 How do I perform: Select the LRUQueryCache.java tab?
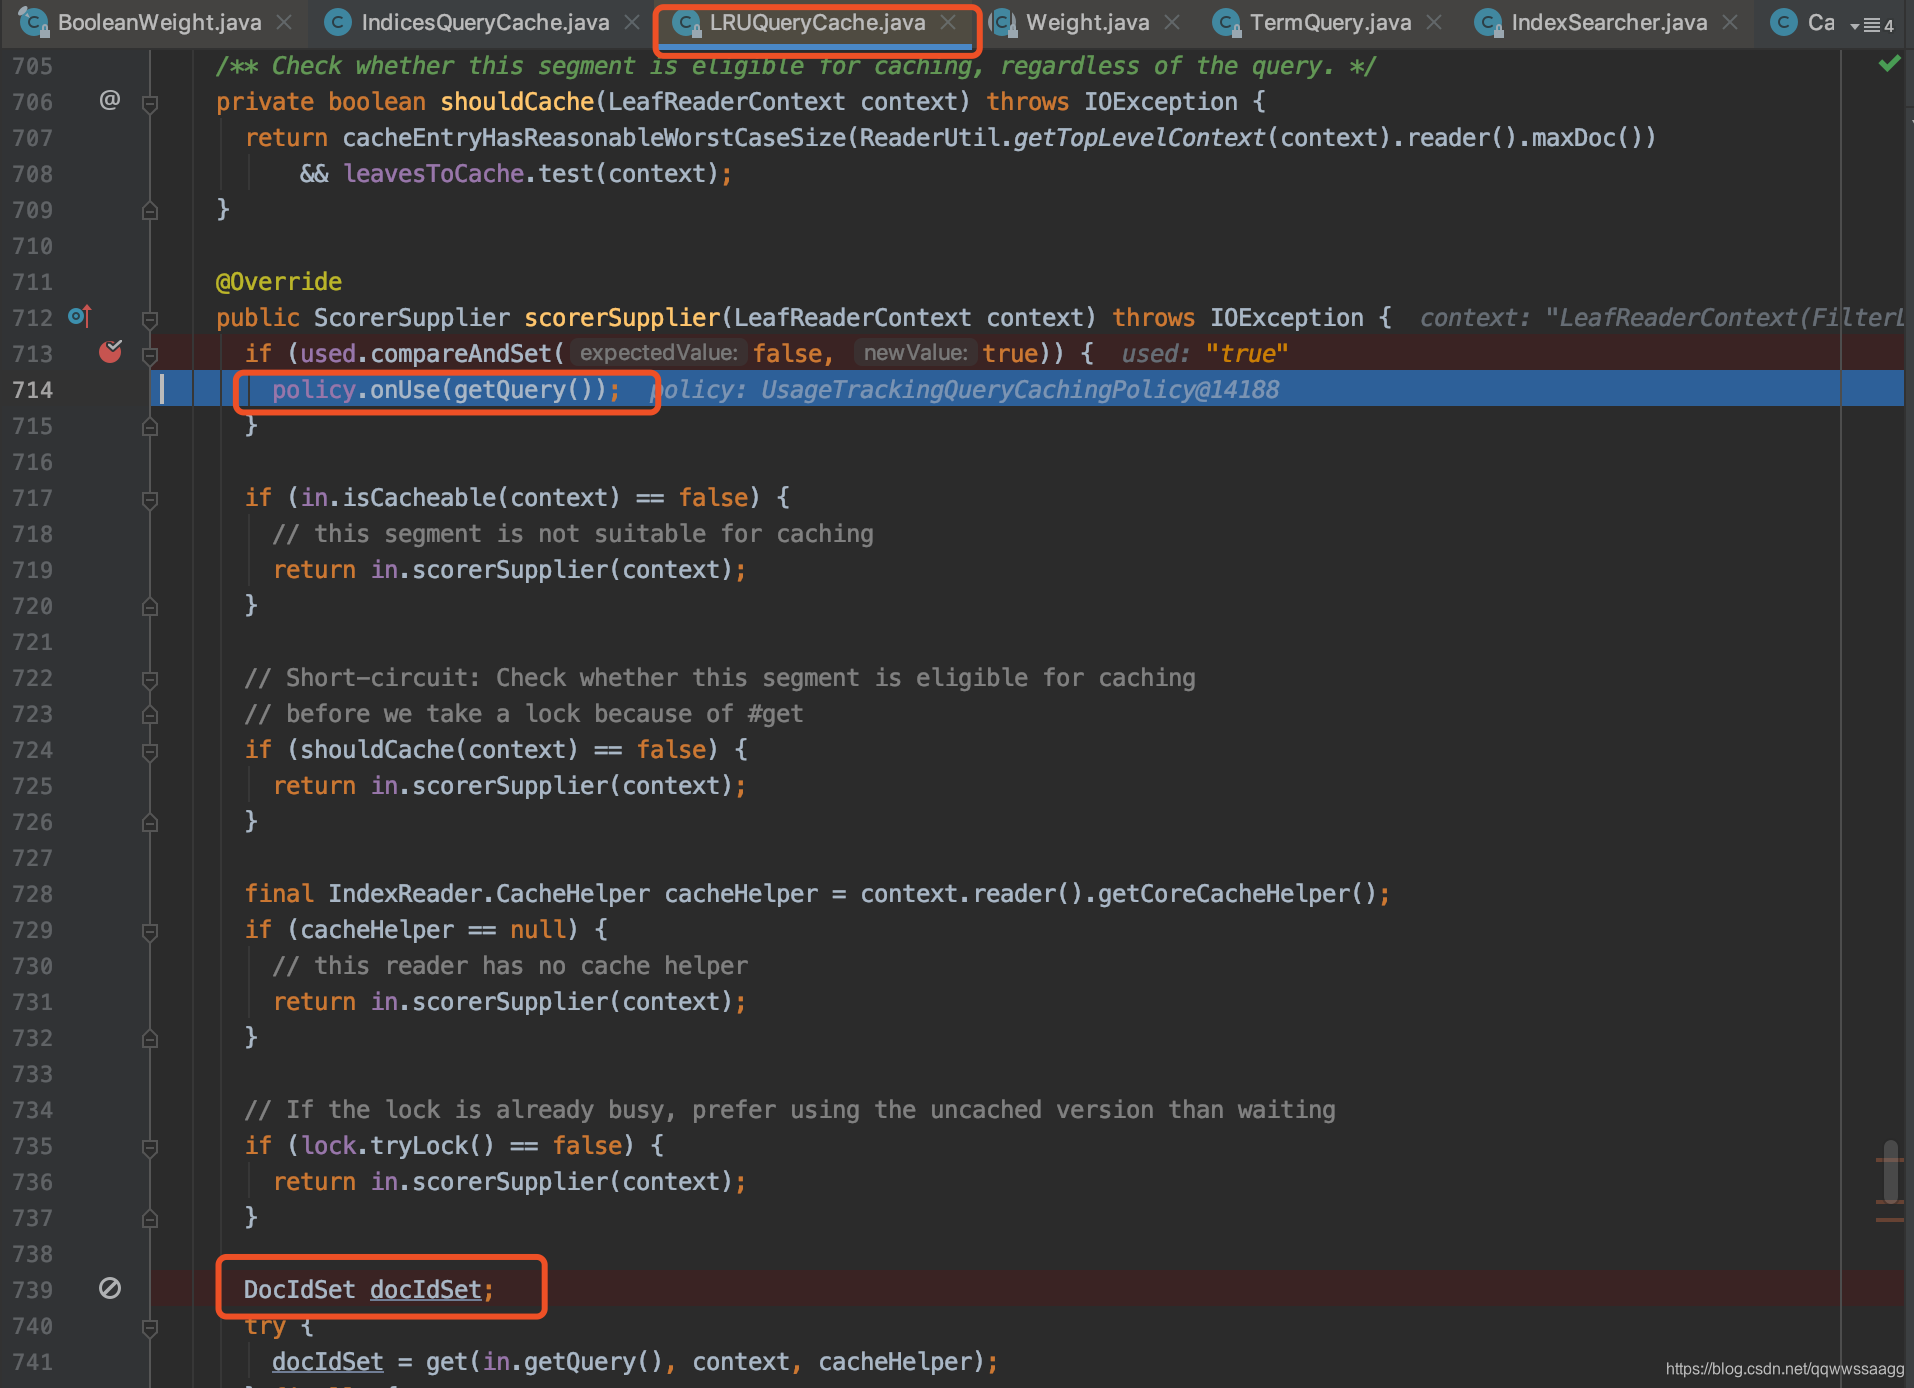coord(817,22)
